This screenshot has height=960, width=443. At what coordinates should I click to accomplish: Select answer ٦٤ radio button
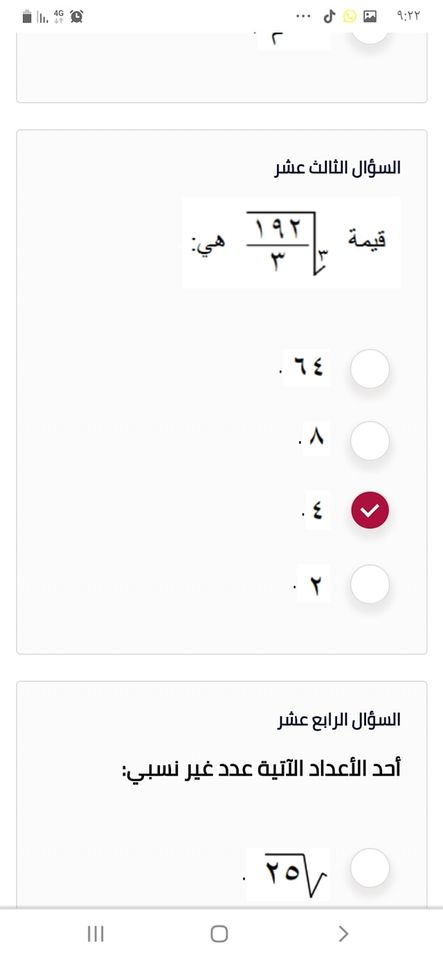pyautogui.click(x=370, y=369)
